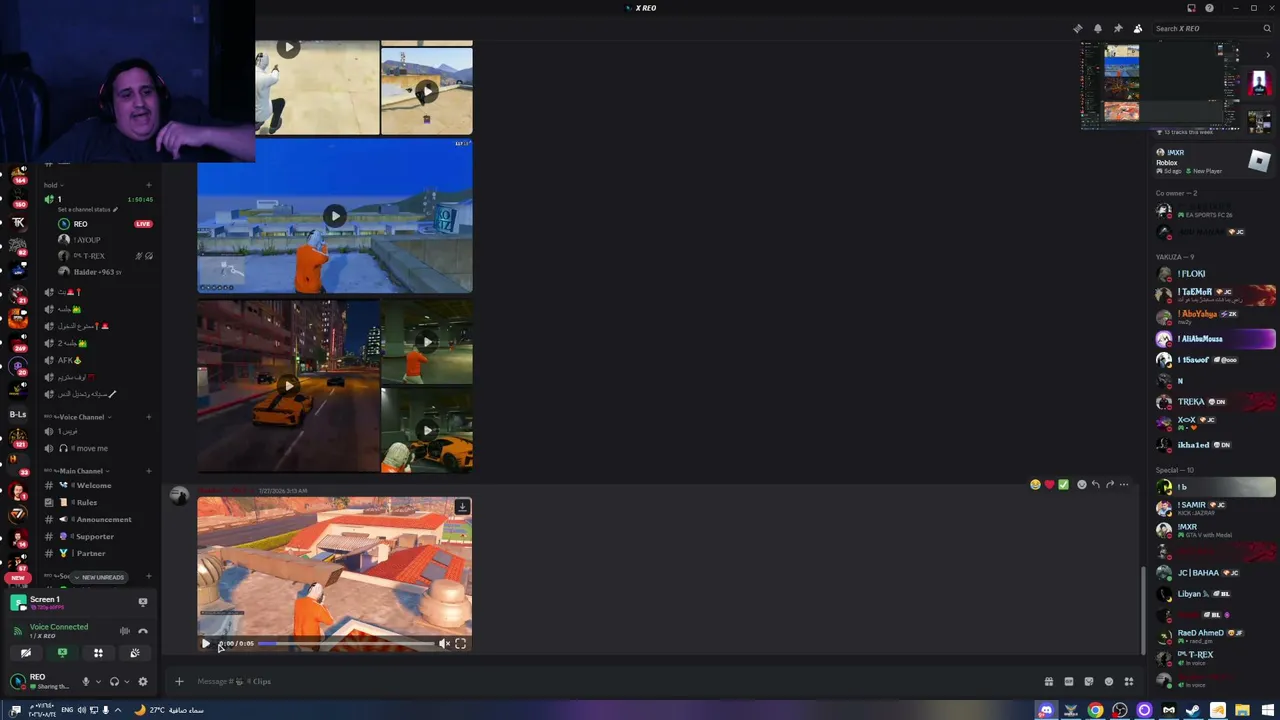
Task: Play the sandy ground video at top
Action: (288, 47)
